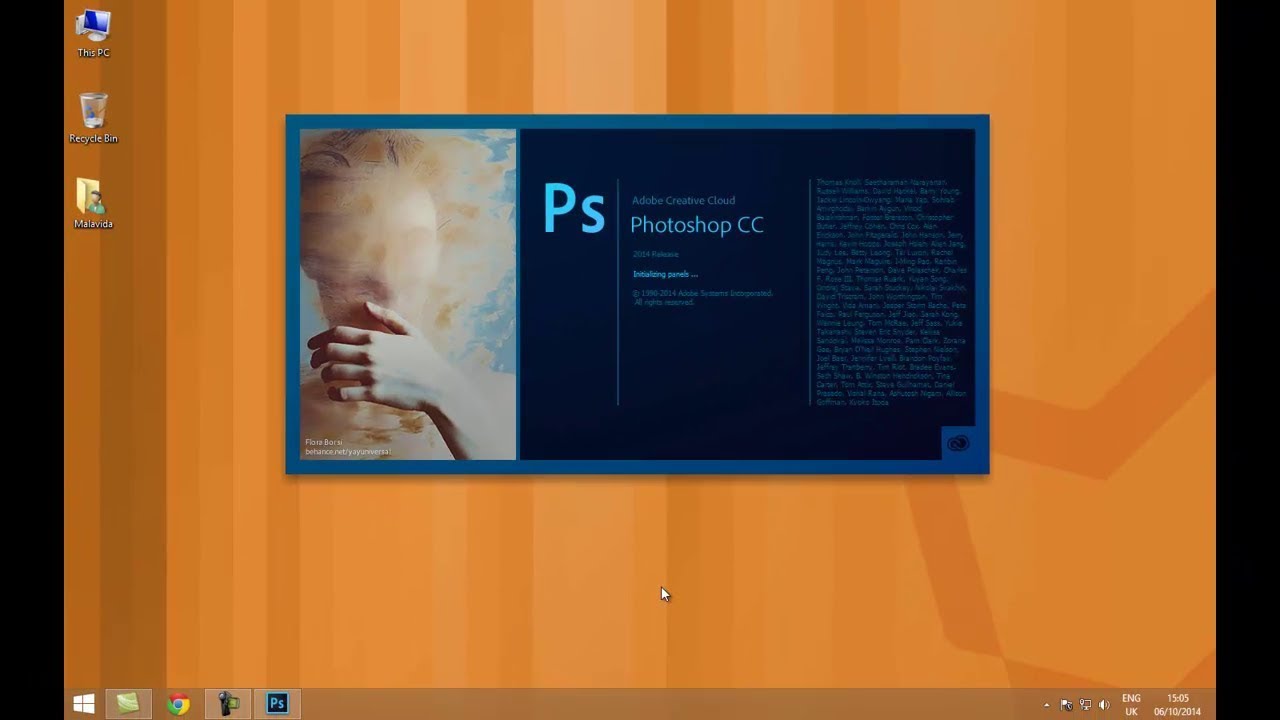The height and width of the screenshot is (720, 1280).
Task: Click the camcorder recorder taskbar icon
Action: coord(228,704)
